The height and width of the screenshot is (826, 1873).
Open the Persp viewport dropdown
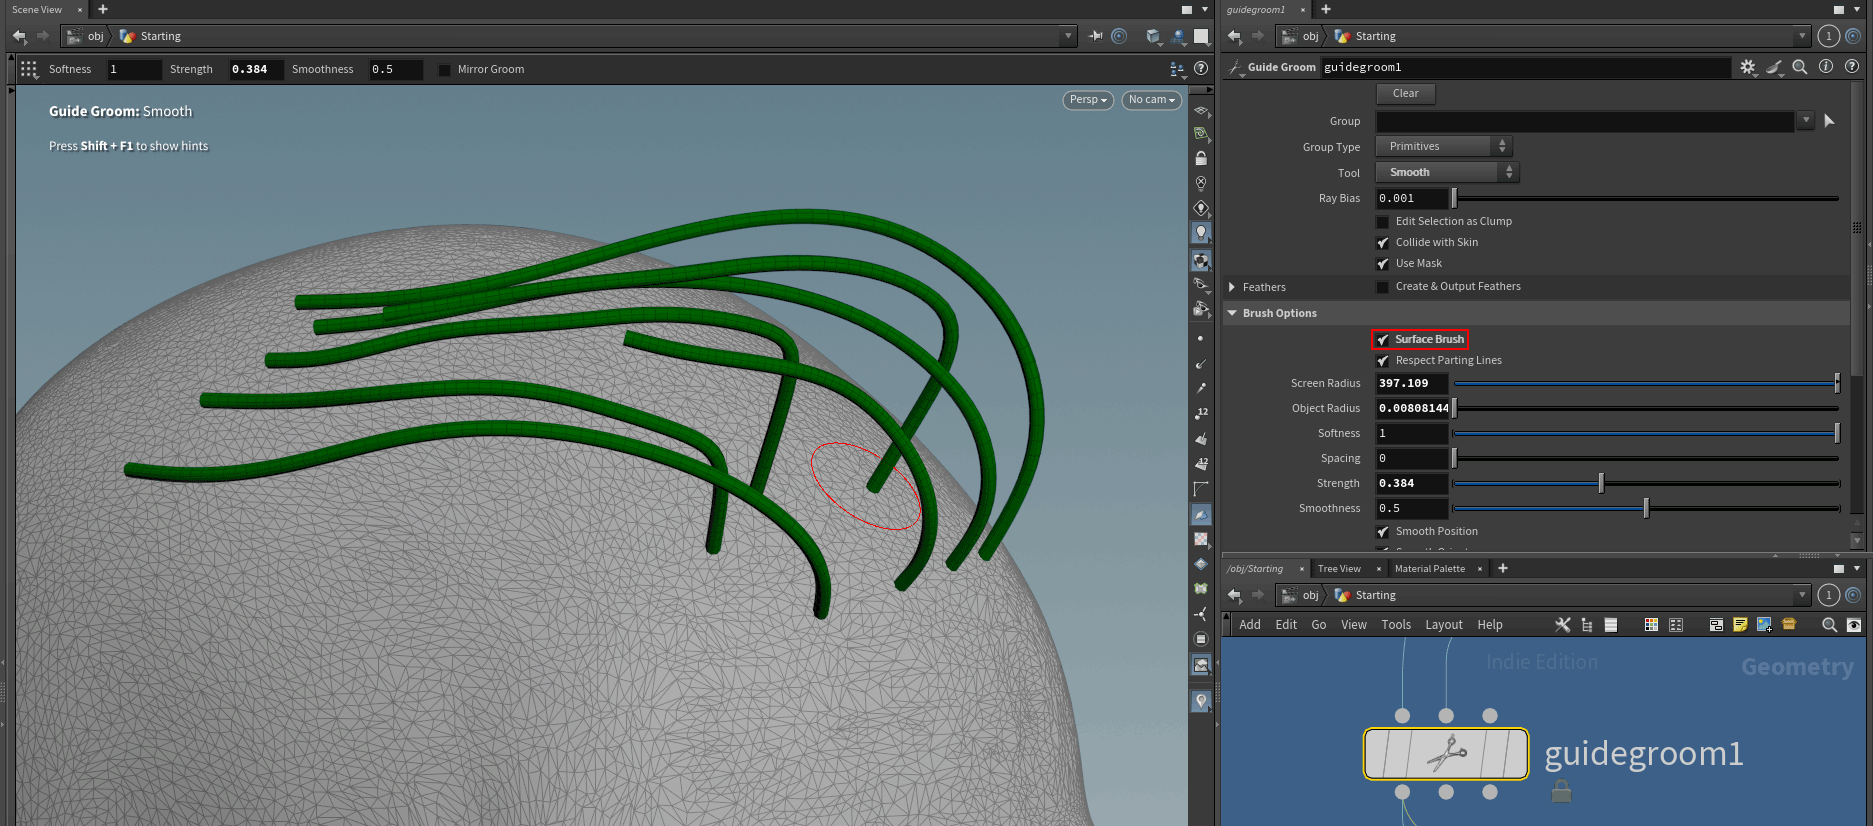1088,100
